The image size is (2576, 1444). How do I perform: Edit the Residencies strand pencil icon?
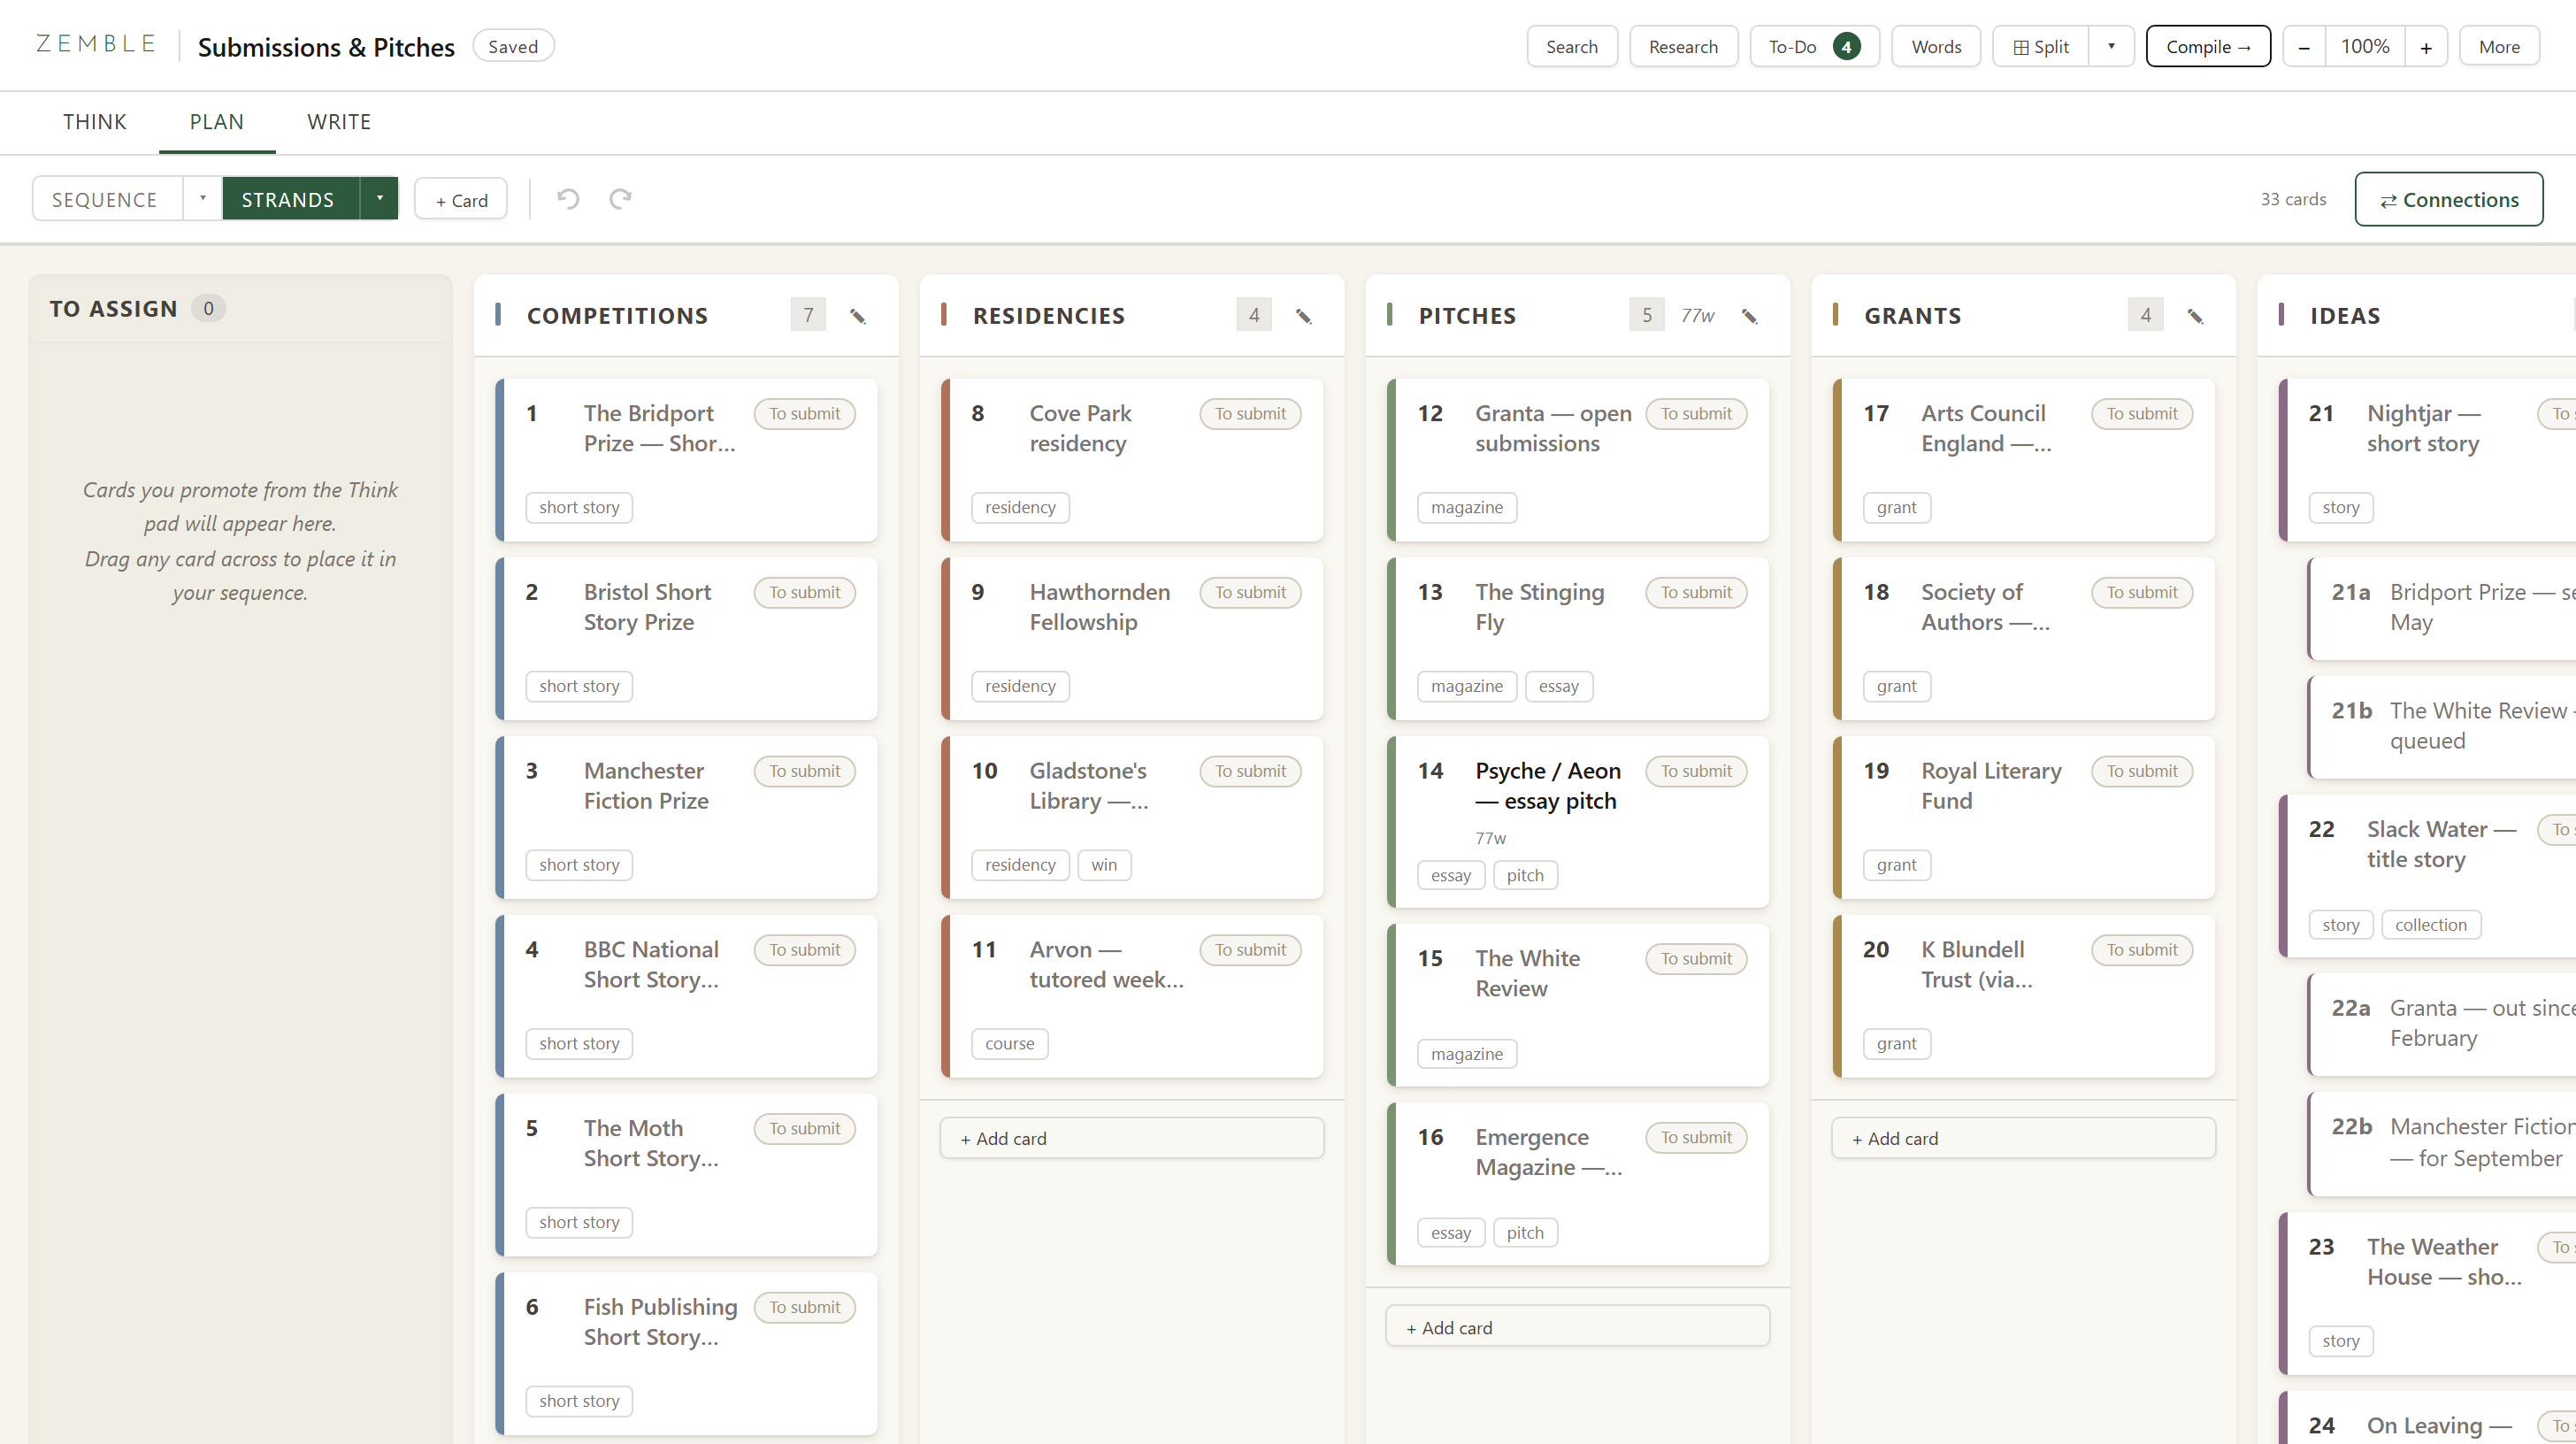click(x=1303, y=316)
